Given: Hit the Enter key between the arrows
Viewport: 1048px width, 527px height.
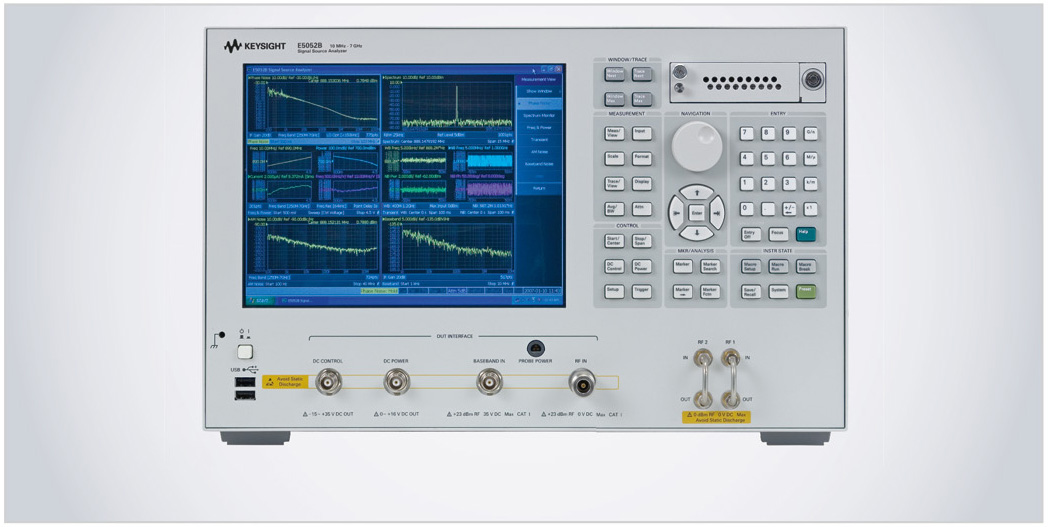Looking at the screenshot, I should click(696, 213).
